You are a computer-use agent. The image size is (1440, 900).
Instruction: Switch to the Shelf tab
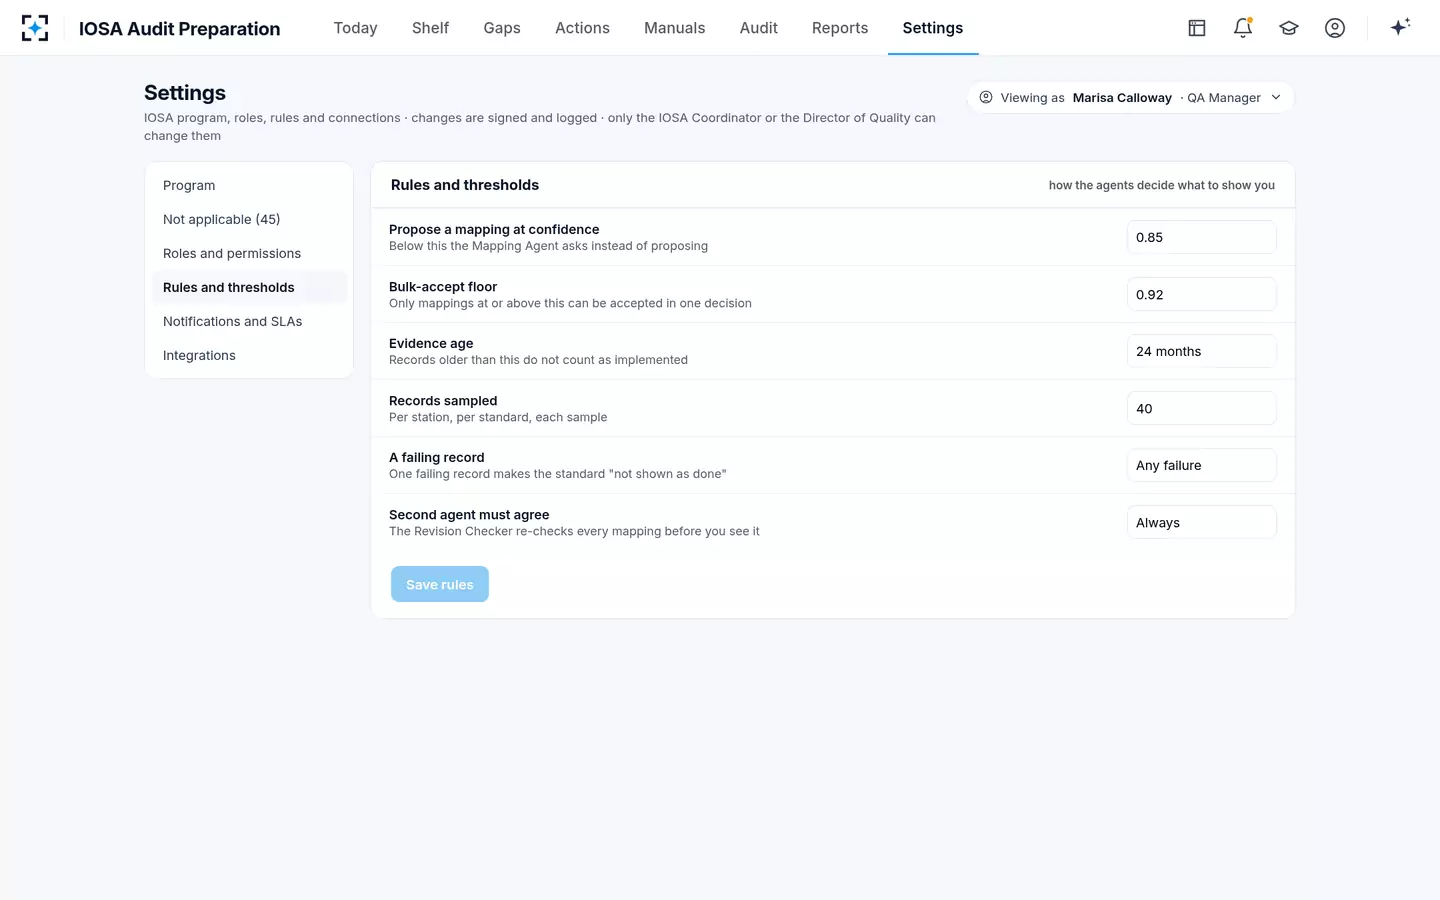click(x=430, y=28)
